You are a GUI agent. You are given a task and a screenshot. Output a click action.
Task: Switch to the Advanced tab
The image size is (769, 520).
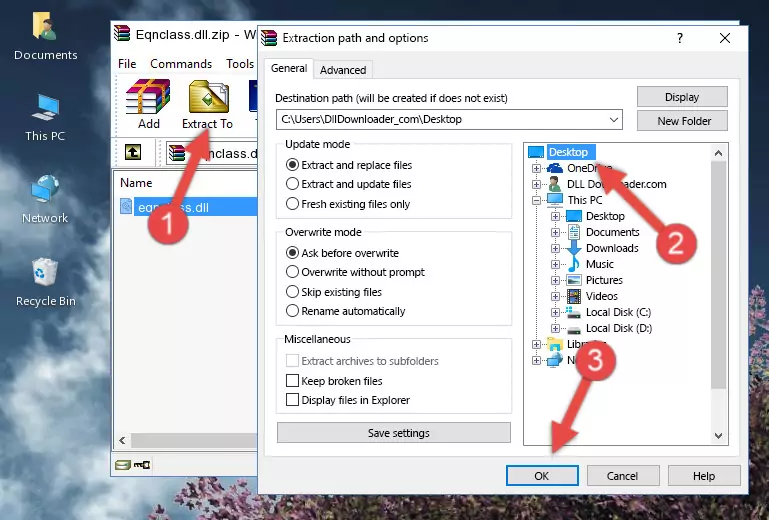343,70
